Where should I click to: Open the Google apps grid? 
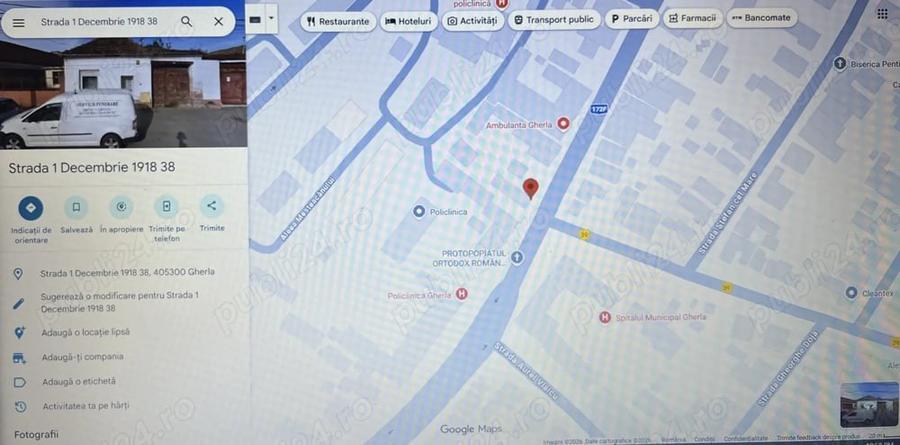(882, 14)
